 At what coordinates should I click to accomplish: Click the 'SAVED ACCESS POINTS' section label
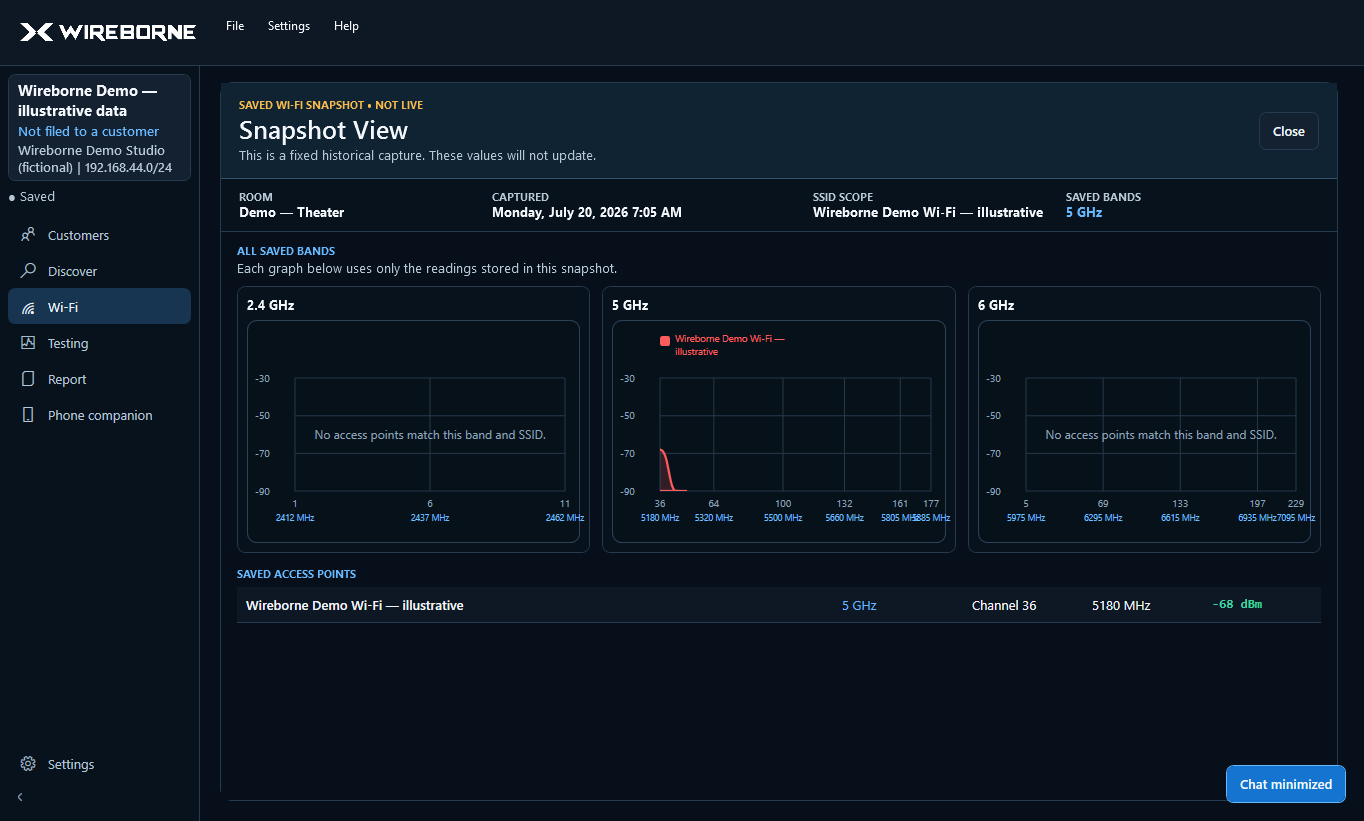coord(296,574)
